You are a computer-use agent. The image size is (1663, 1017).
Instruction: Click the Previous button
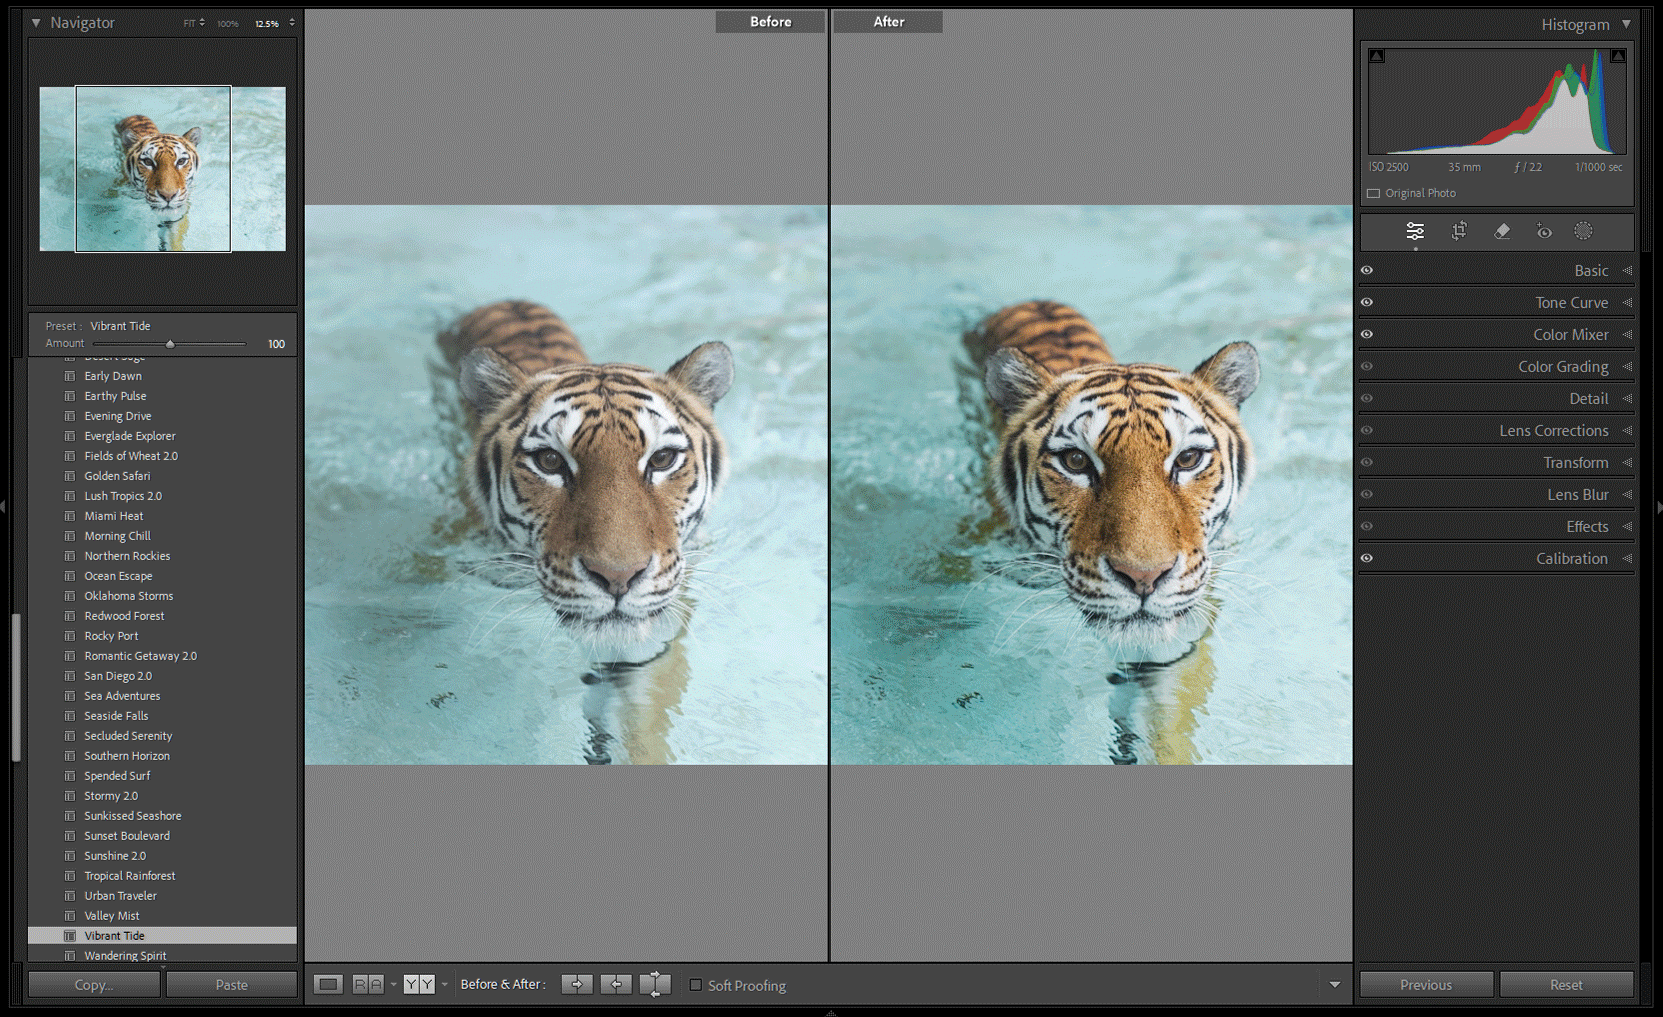pos(1425,984)
